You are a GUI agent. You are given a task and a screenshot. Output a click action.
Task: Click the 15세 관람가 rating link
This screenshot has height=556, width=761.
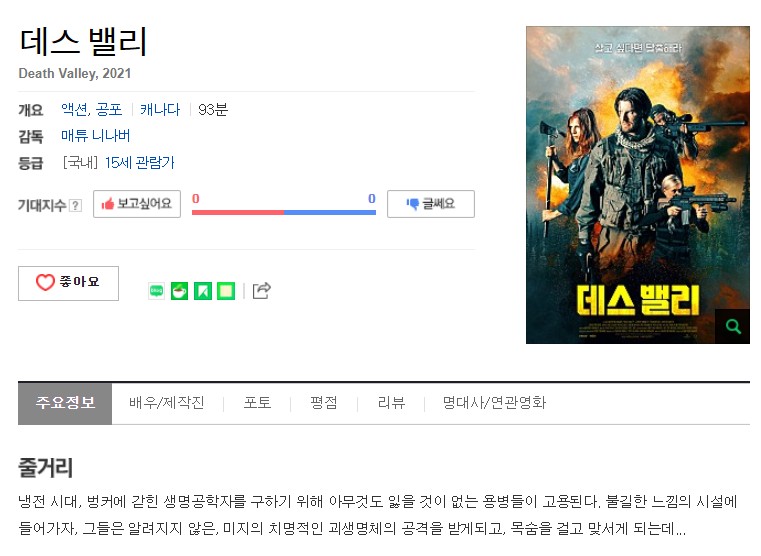(x=140, y=163)
